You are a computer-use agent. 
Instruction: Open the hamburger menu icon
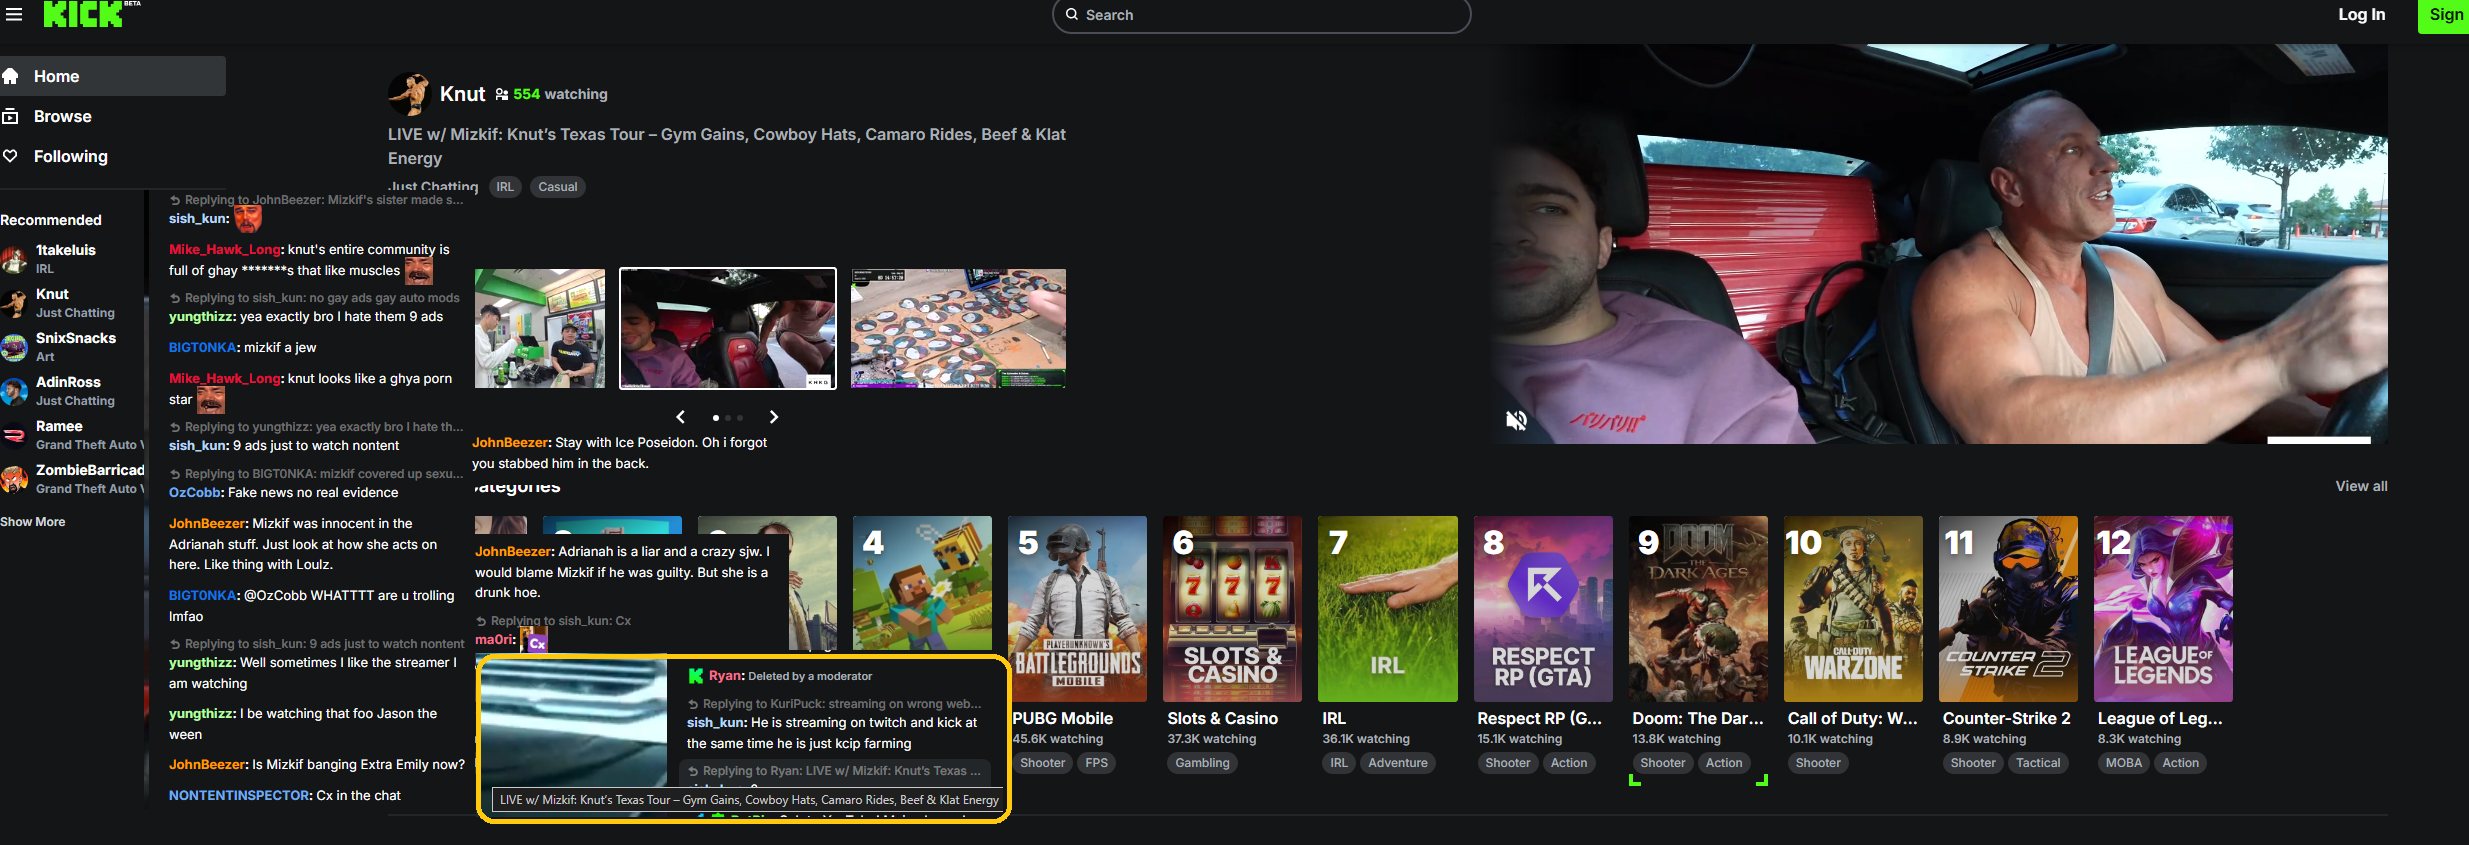(x=13, y=14)
